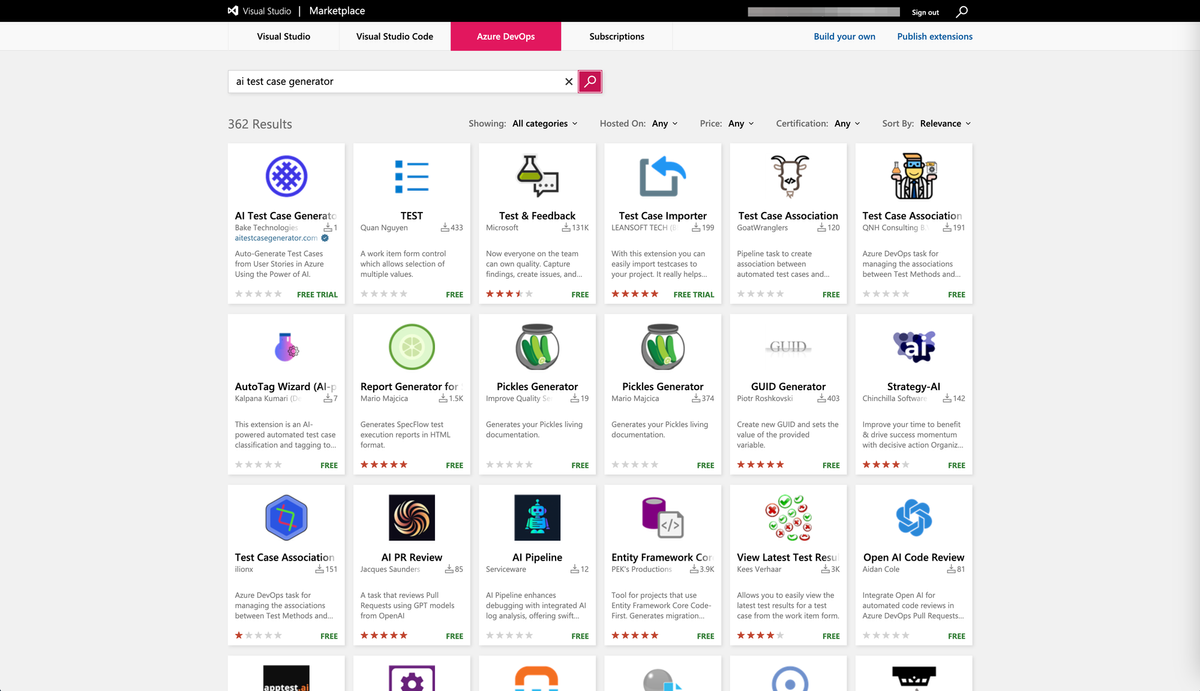Click the Sign out link
The height and width of the screenshot is (691, 1200).
925,13
